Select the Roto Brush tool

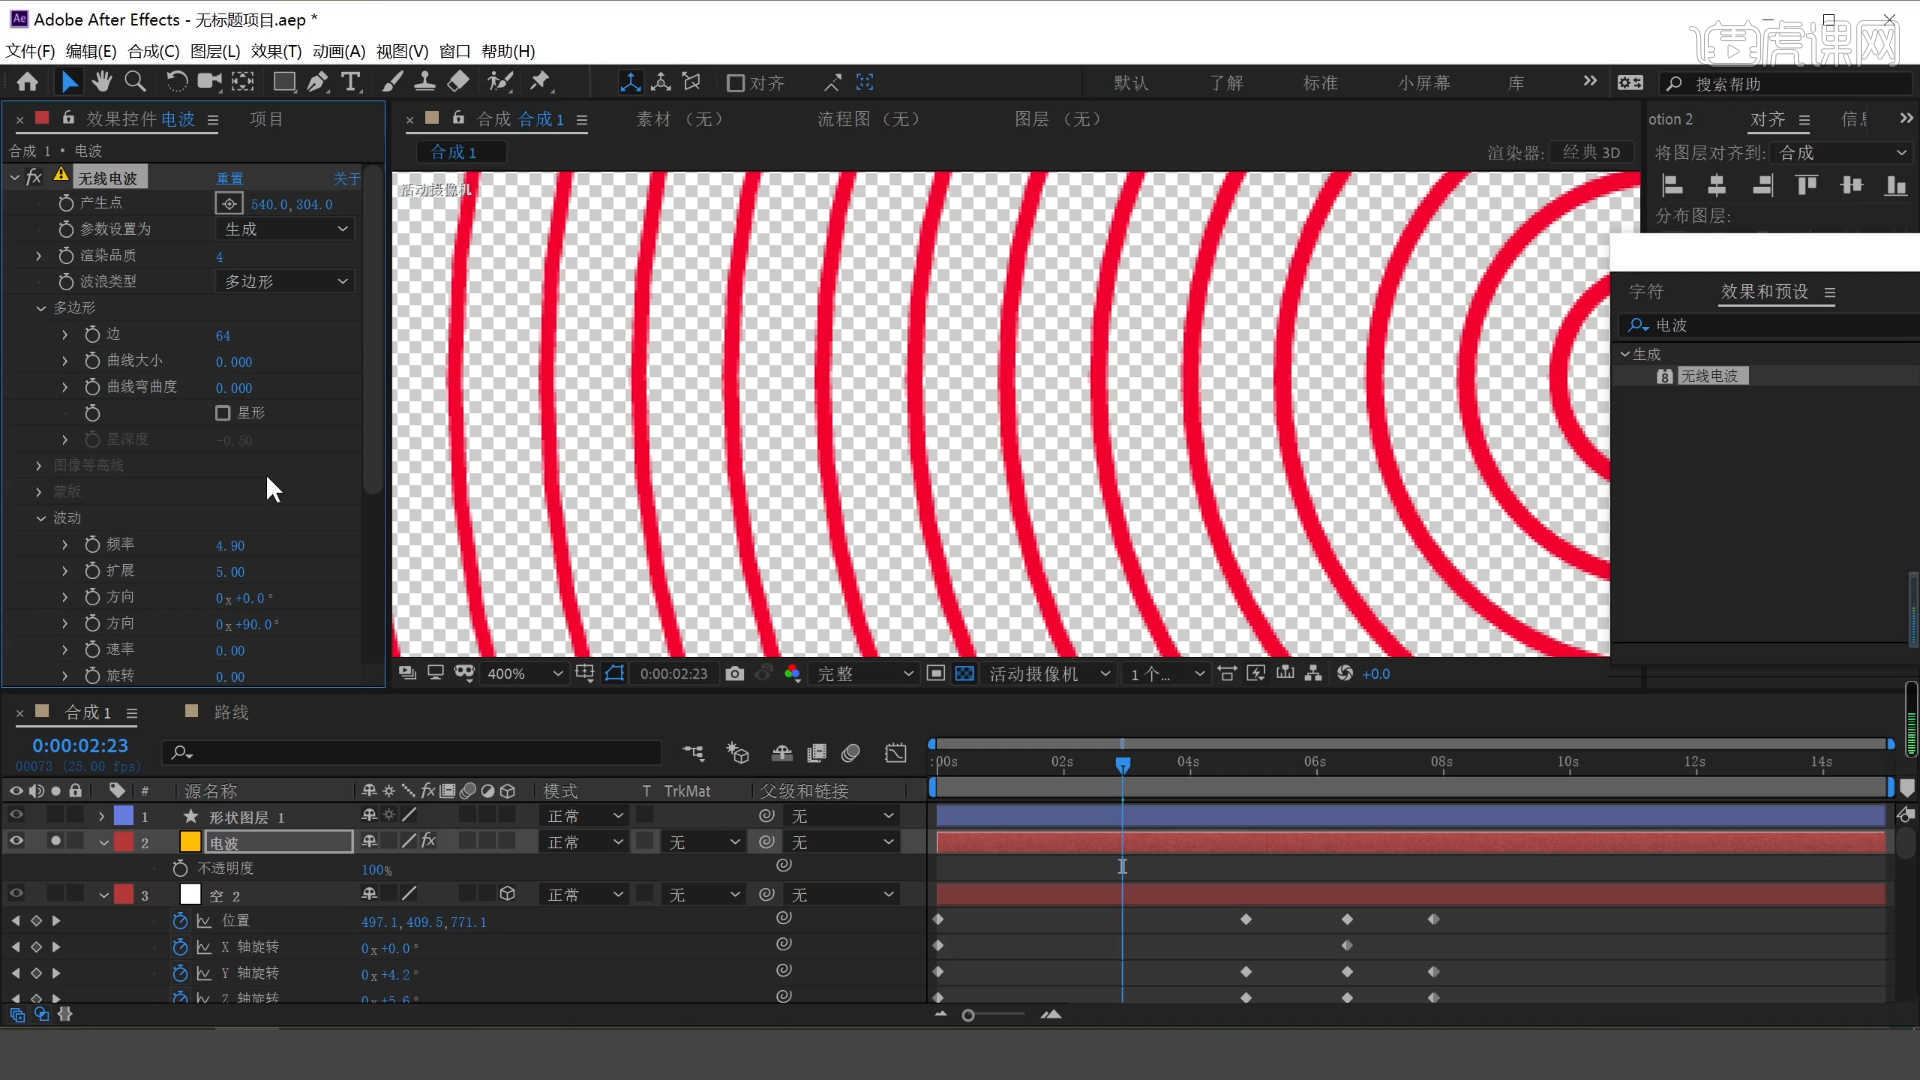500,82
